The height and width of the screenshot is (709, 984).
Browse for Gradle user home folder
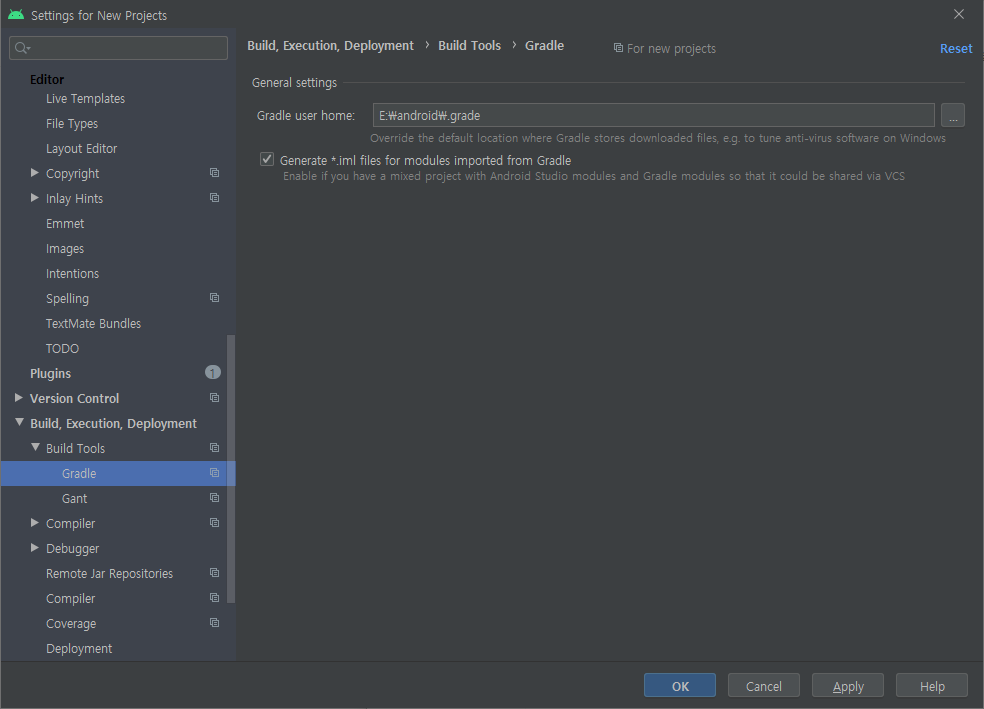(x=953, y=115)
